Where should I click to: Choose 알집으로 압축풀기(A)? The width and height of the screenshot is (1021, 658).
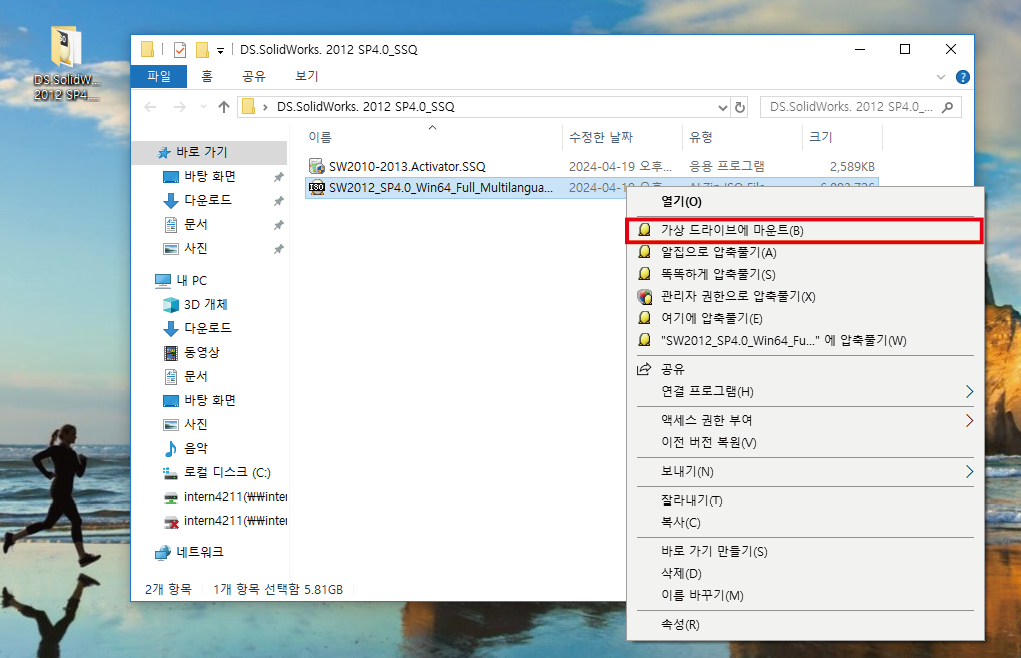(805, 253)
